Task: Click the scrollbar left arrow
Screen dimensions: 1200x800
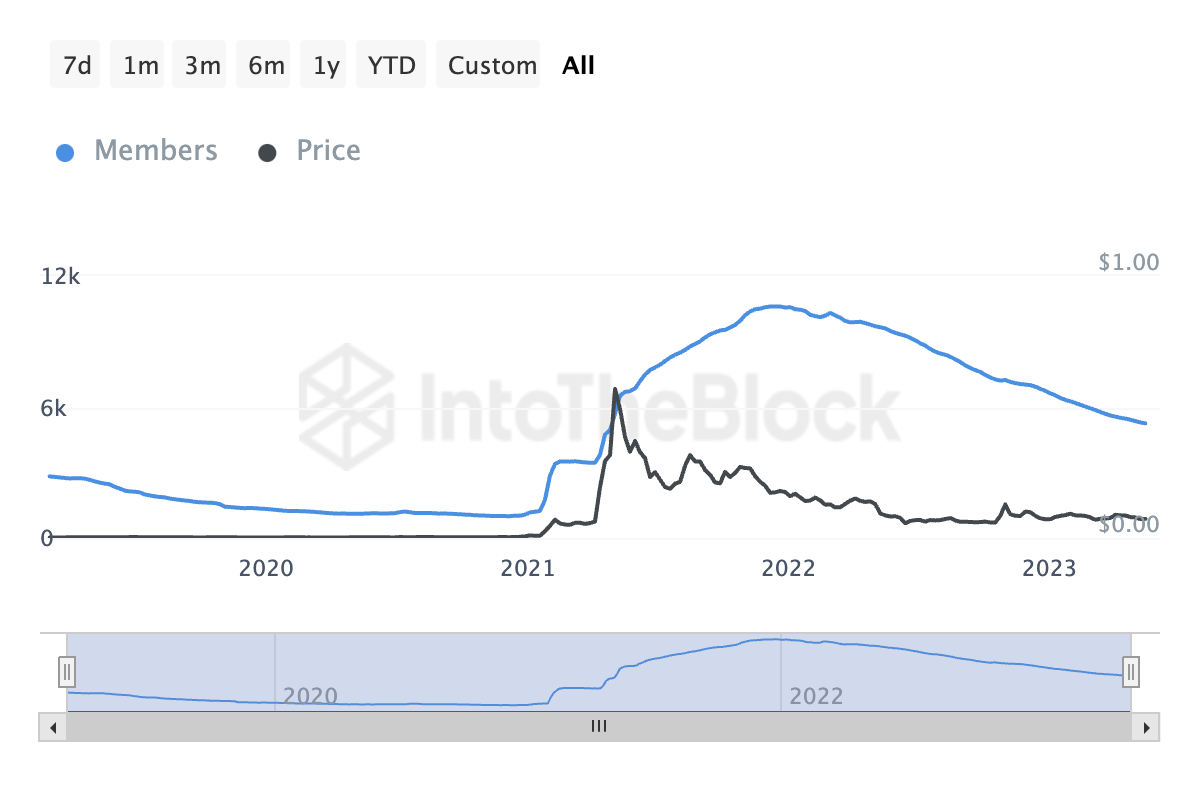Action: pyautogui.click(x=53, y=727)
